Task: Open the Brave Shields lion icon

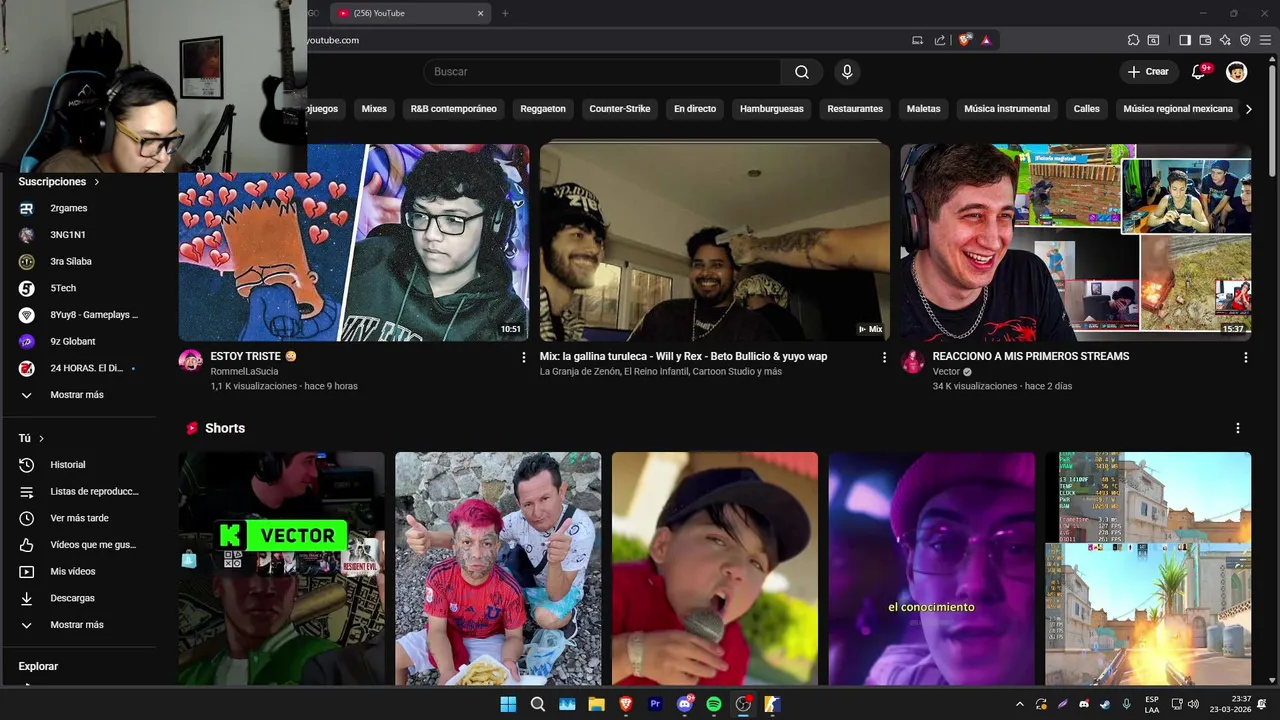Action: pyautogui.click(x=965, y=40)
